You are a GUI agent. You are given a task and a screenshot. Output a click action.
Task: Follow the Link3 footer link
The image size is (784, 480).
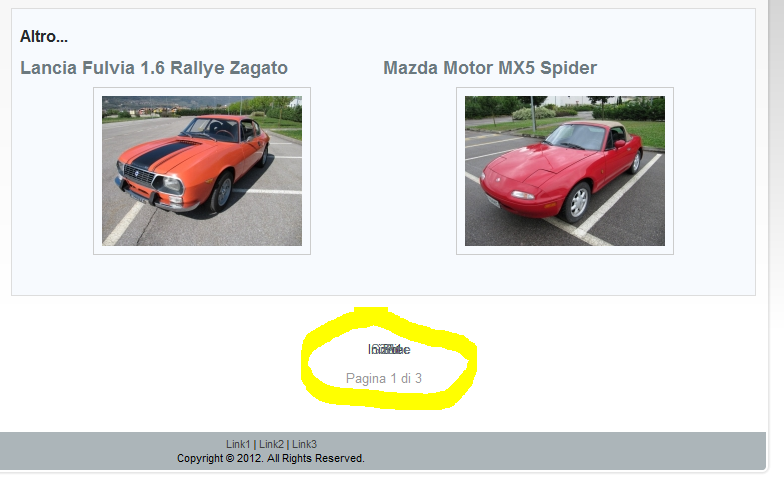[304, 444]
